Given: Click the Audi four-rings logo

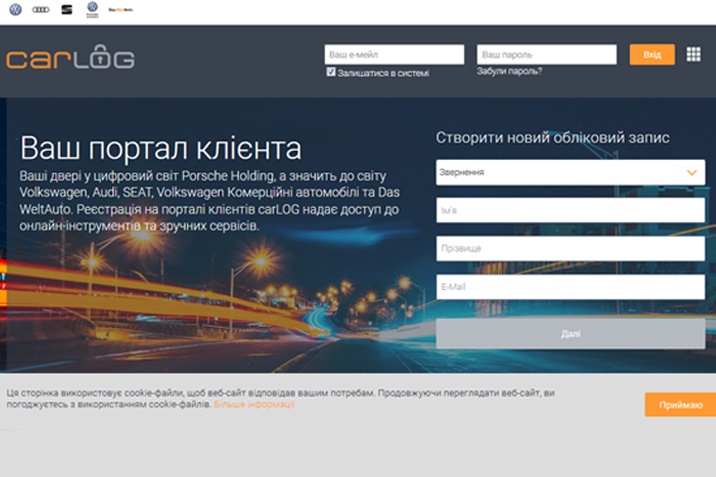Looking at the screenshot, I should pos(41,10).
